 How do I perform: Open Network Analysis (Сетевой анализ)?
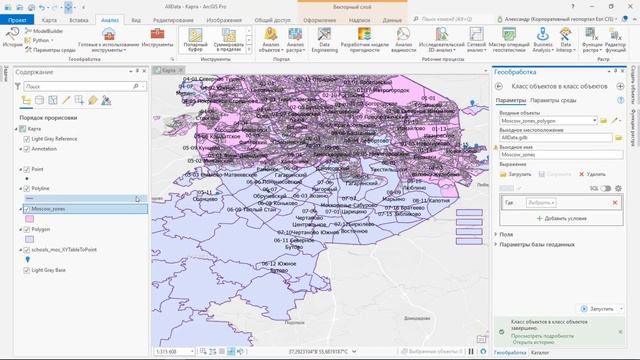point(476,40)
